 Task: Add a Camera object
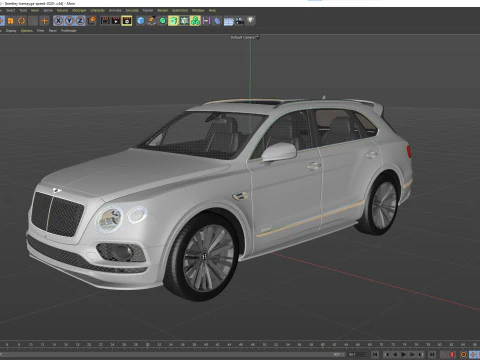click(240, 21)
